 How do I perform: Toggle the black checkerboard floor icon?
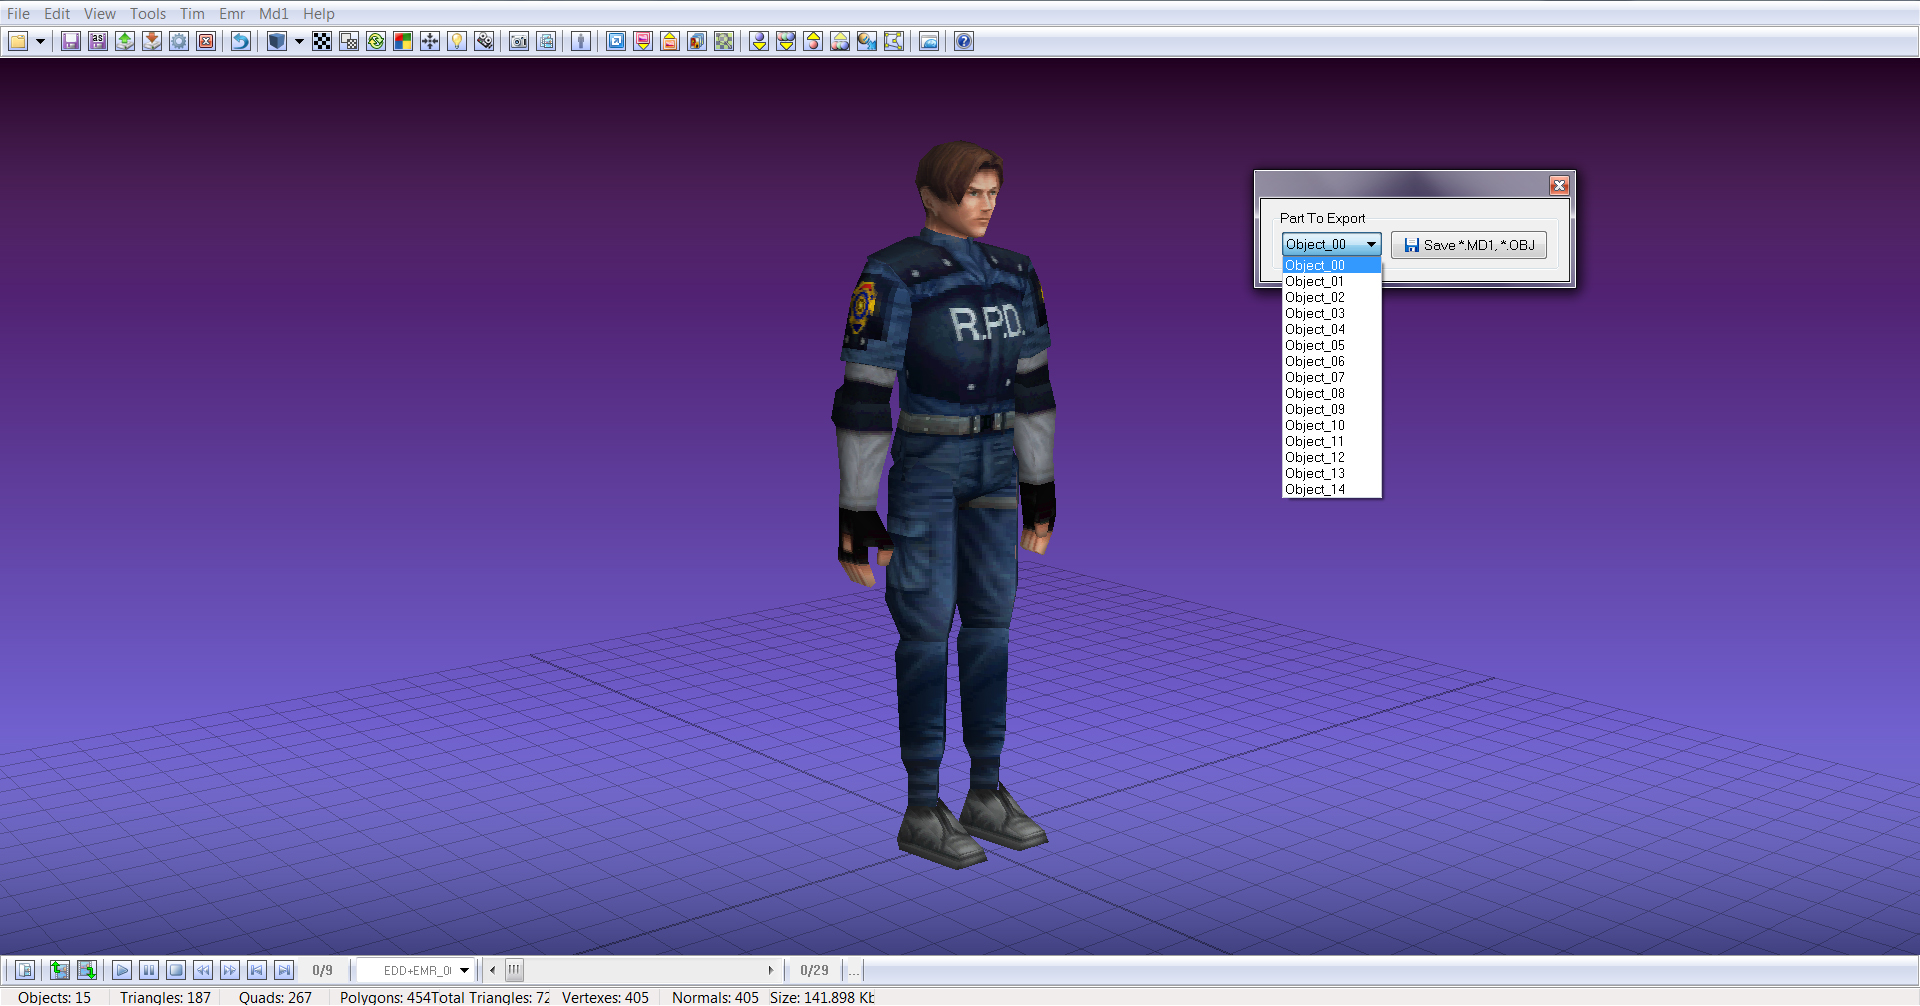[x=322, y=41]
